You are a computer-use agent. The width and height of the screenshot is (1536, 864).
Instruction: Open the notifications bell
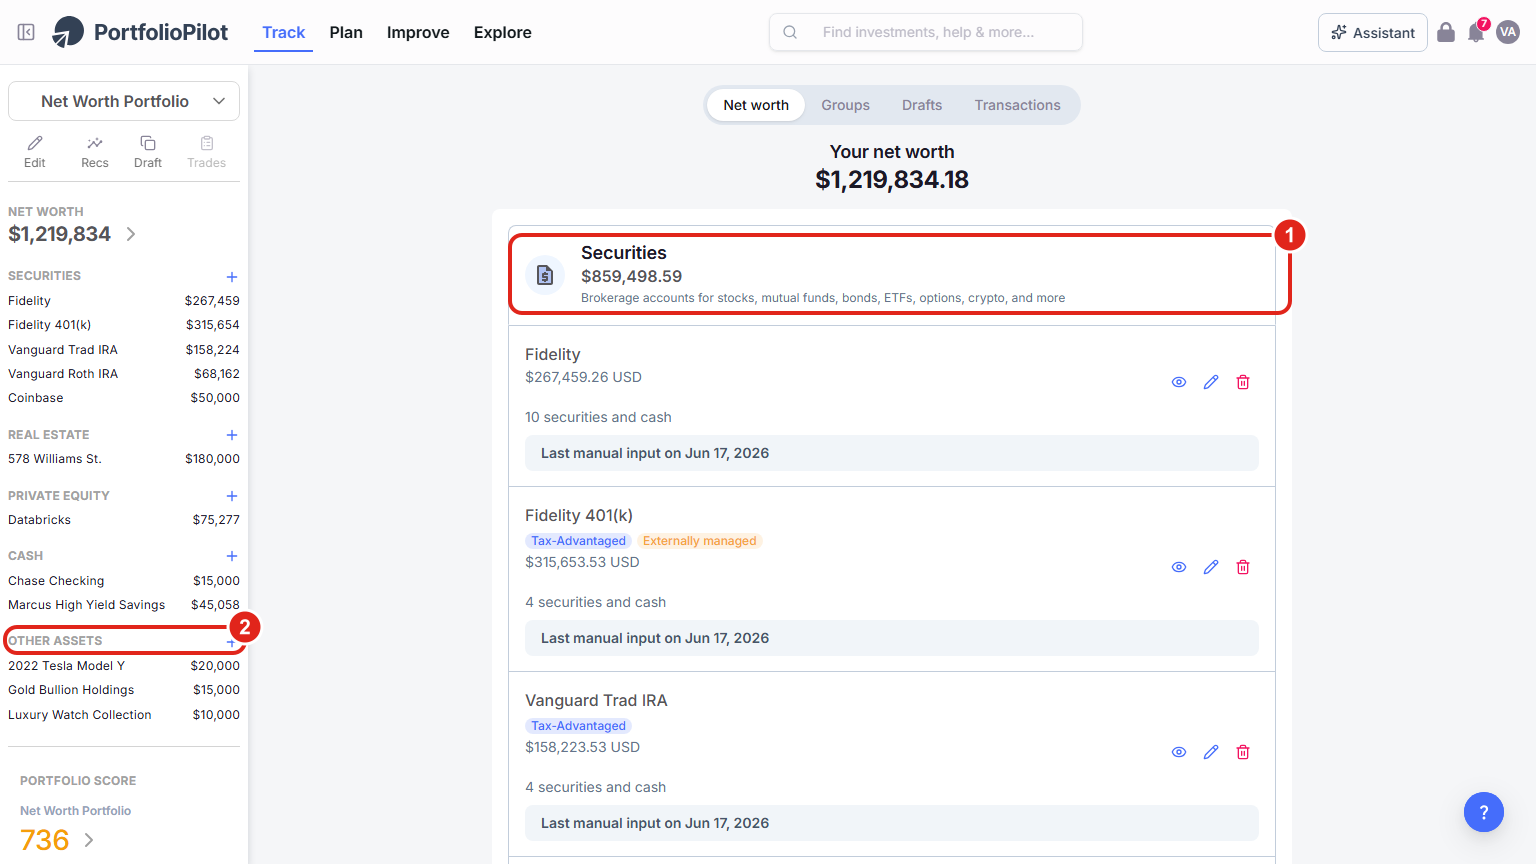[1476, 32]
